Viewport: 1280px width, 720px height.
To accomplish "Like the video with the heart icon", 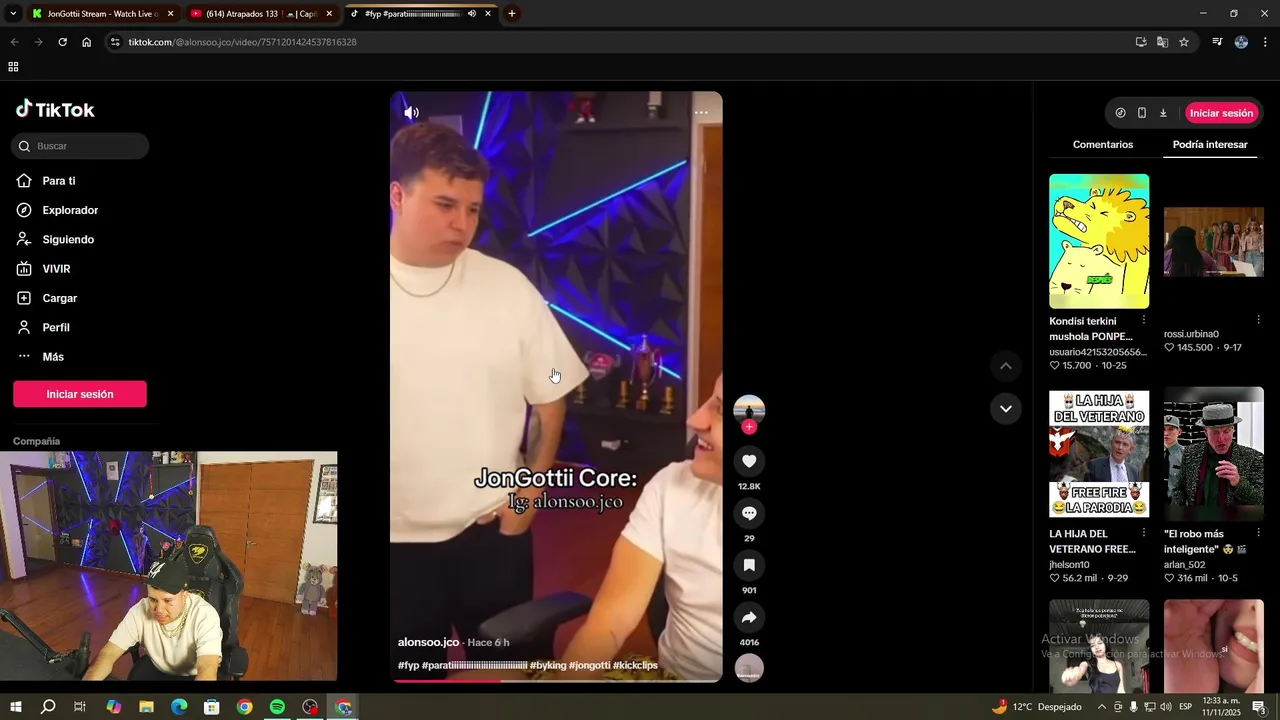I will [749, 461].
